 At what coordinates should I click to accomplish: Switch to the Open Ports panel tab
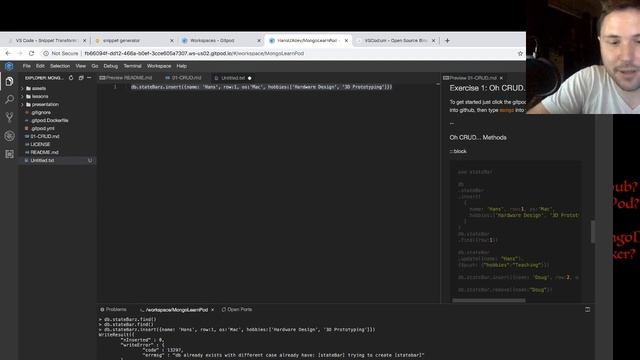tap(237, 310)
